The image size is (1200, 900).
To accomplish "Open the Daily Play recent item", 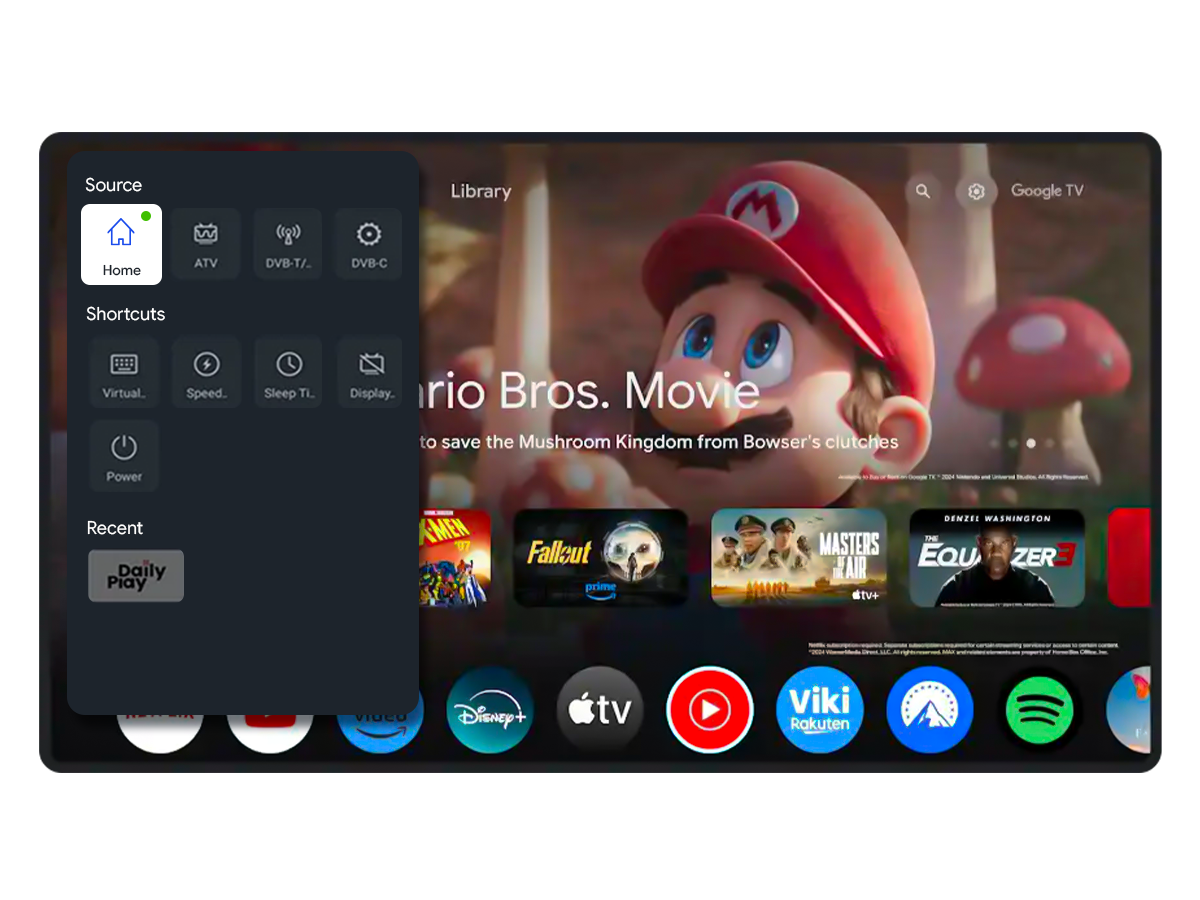I will [136, 576].
